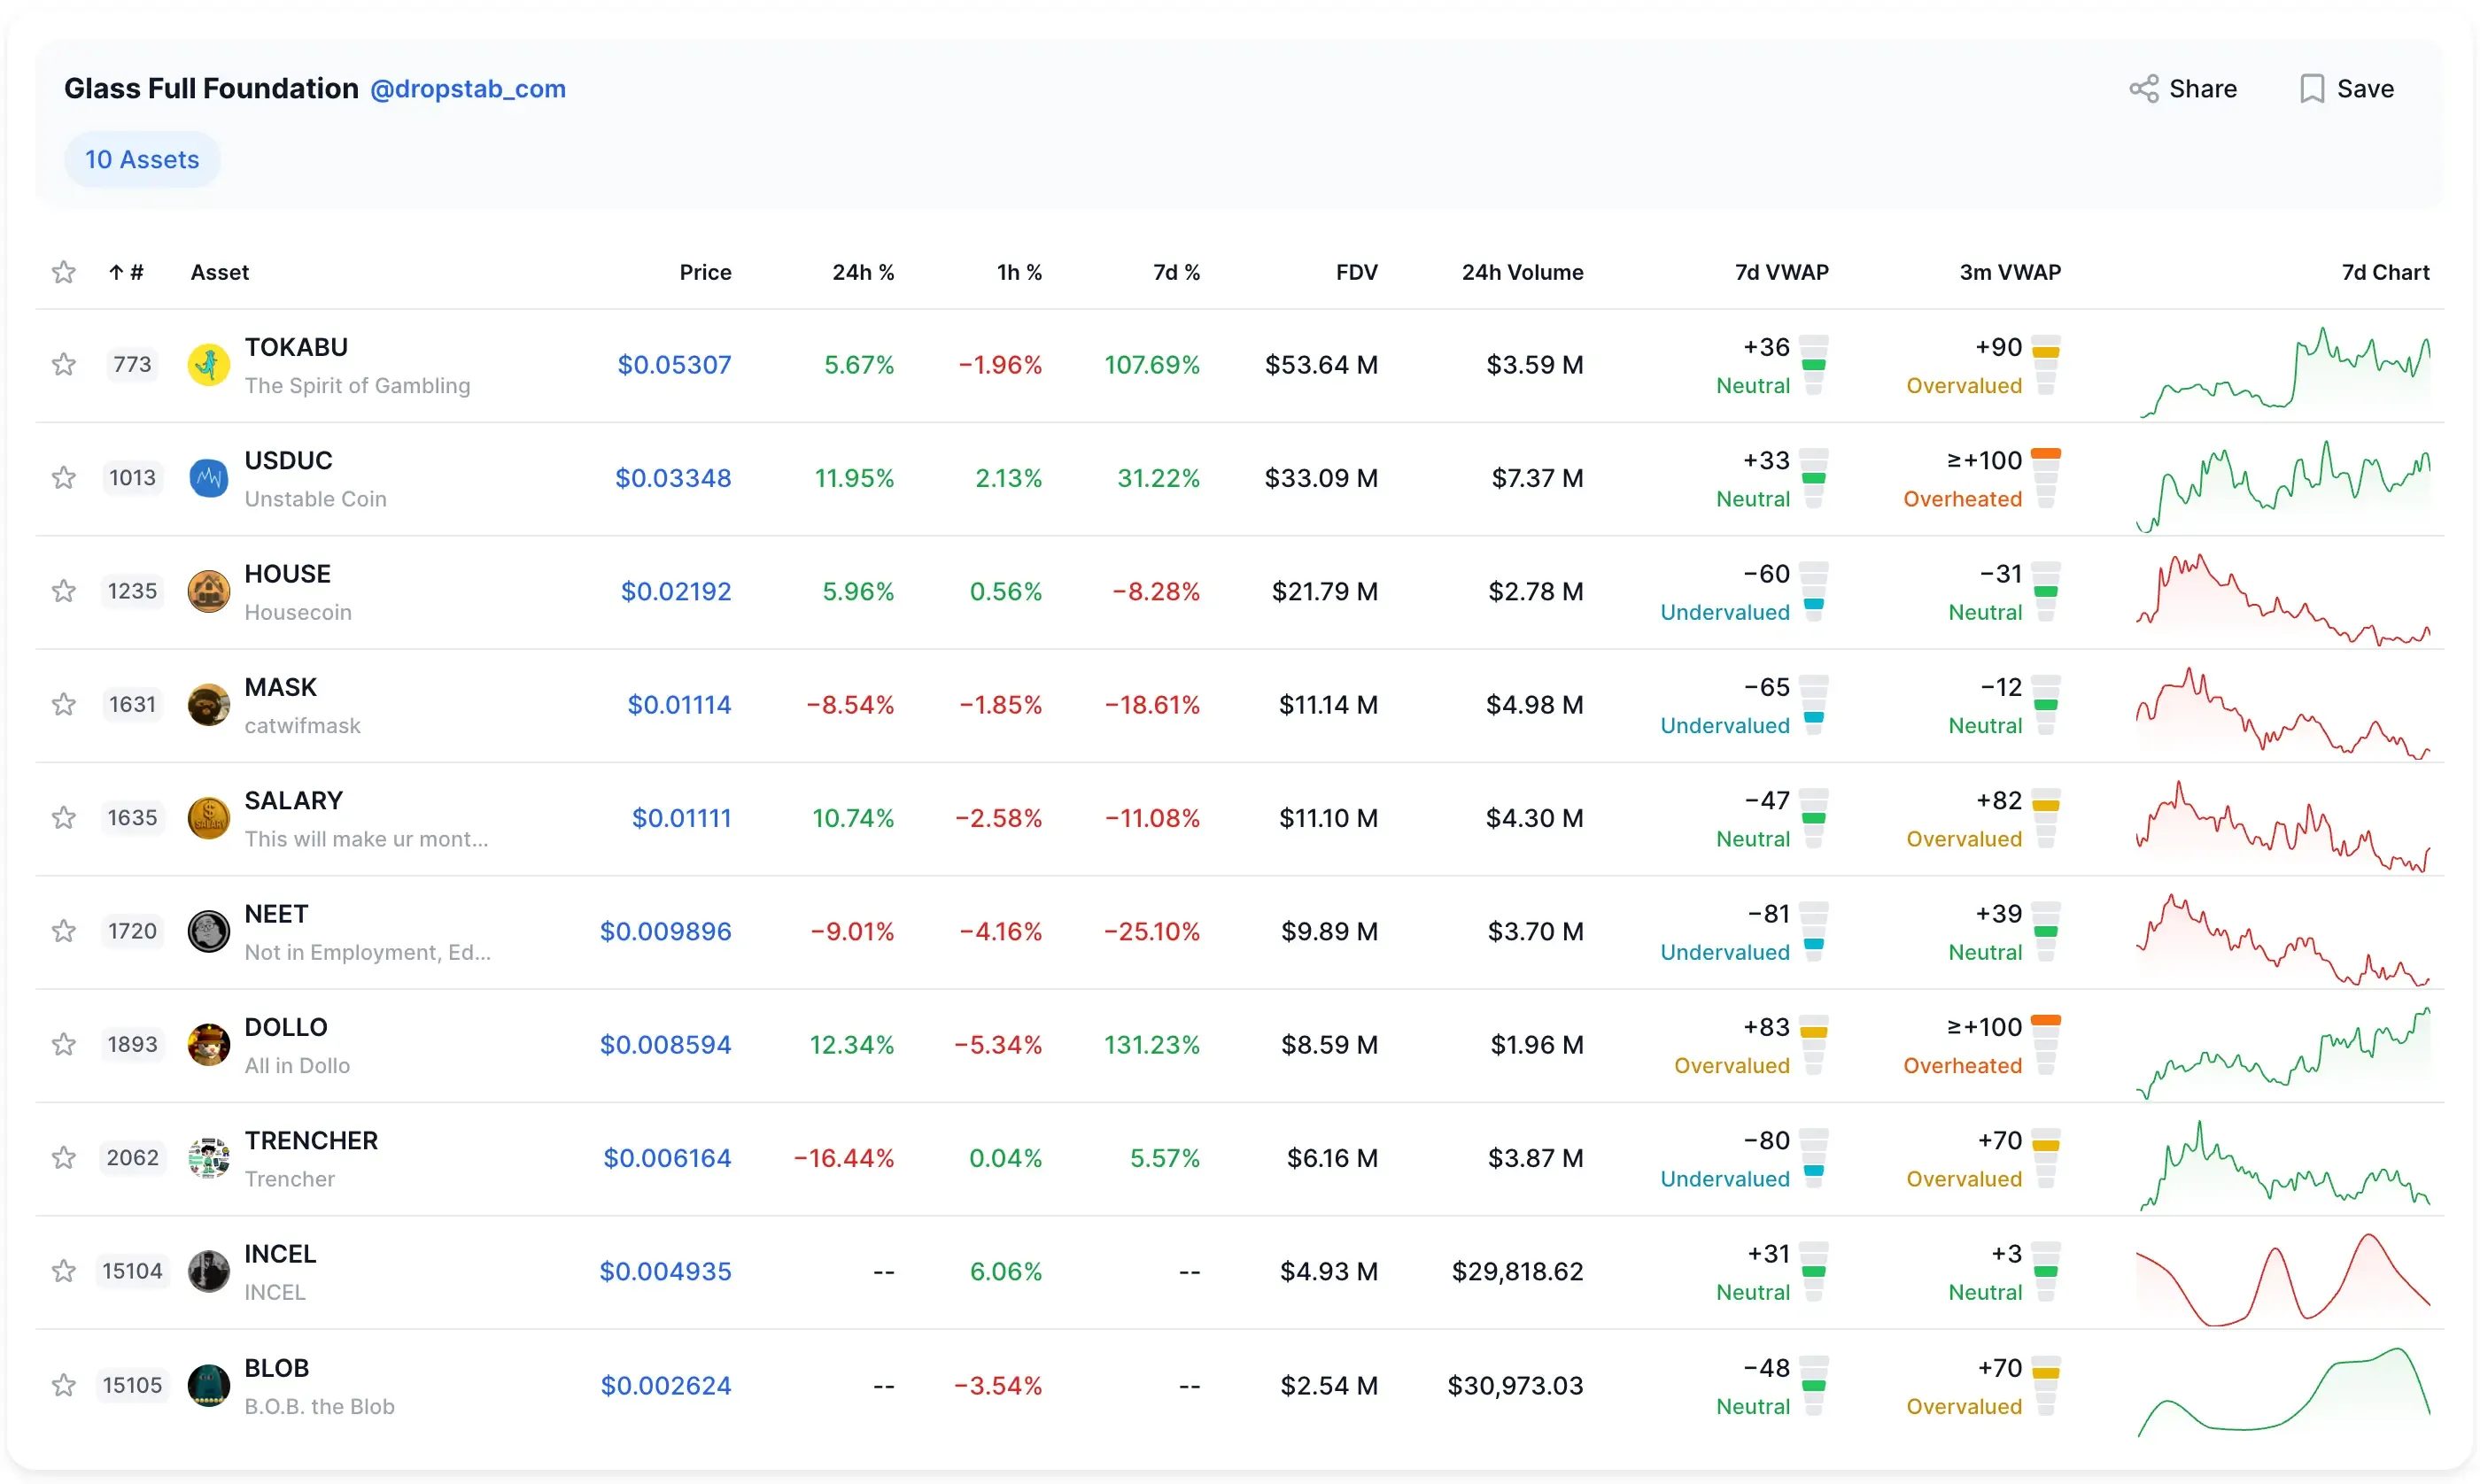Favorite the TOKABU row with star
This screenshot has width=2480, height=1484.
(x=64, y=365)
